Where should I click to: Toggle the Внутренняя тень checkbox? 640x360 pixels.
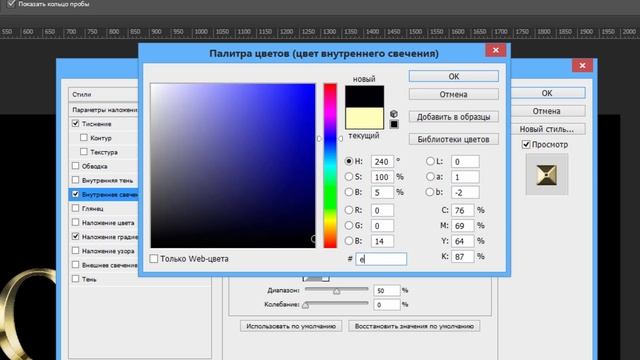point(76,180)
